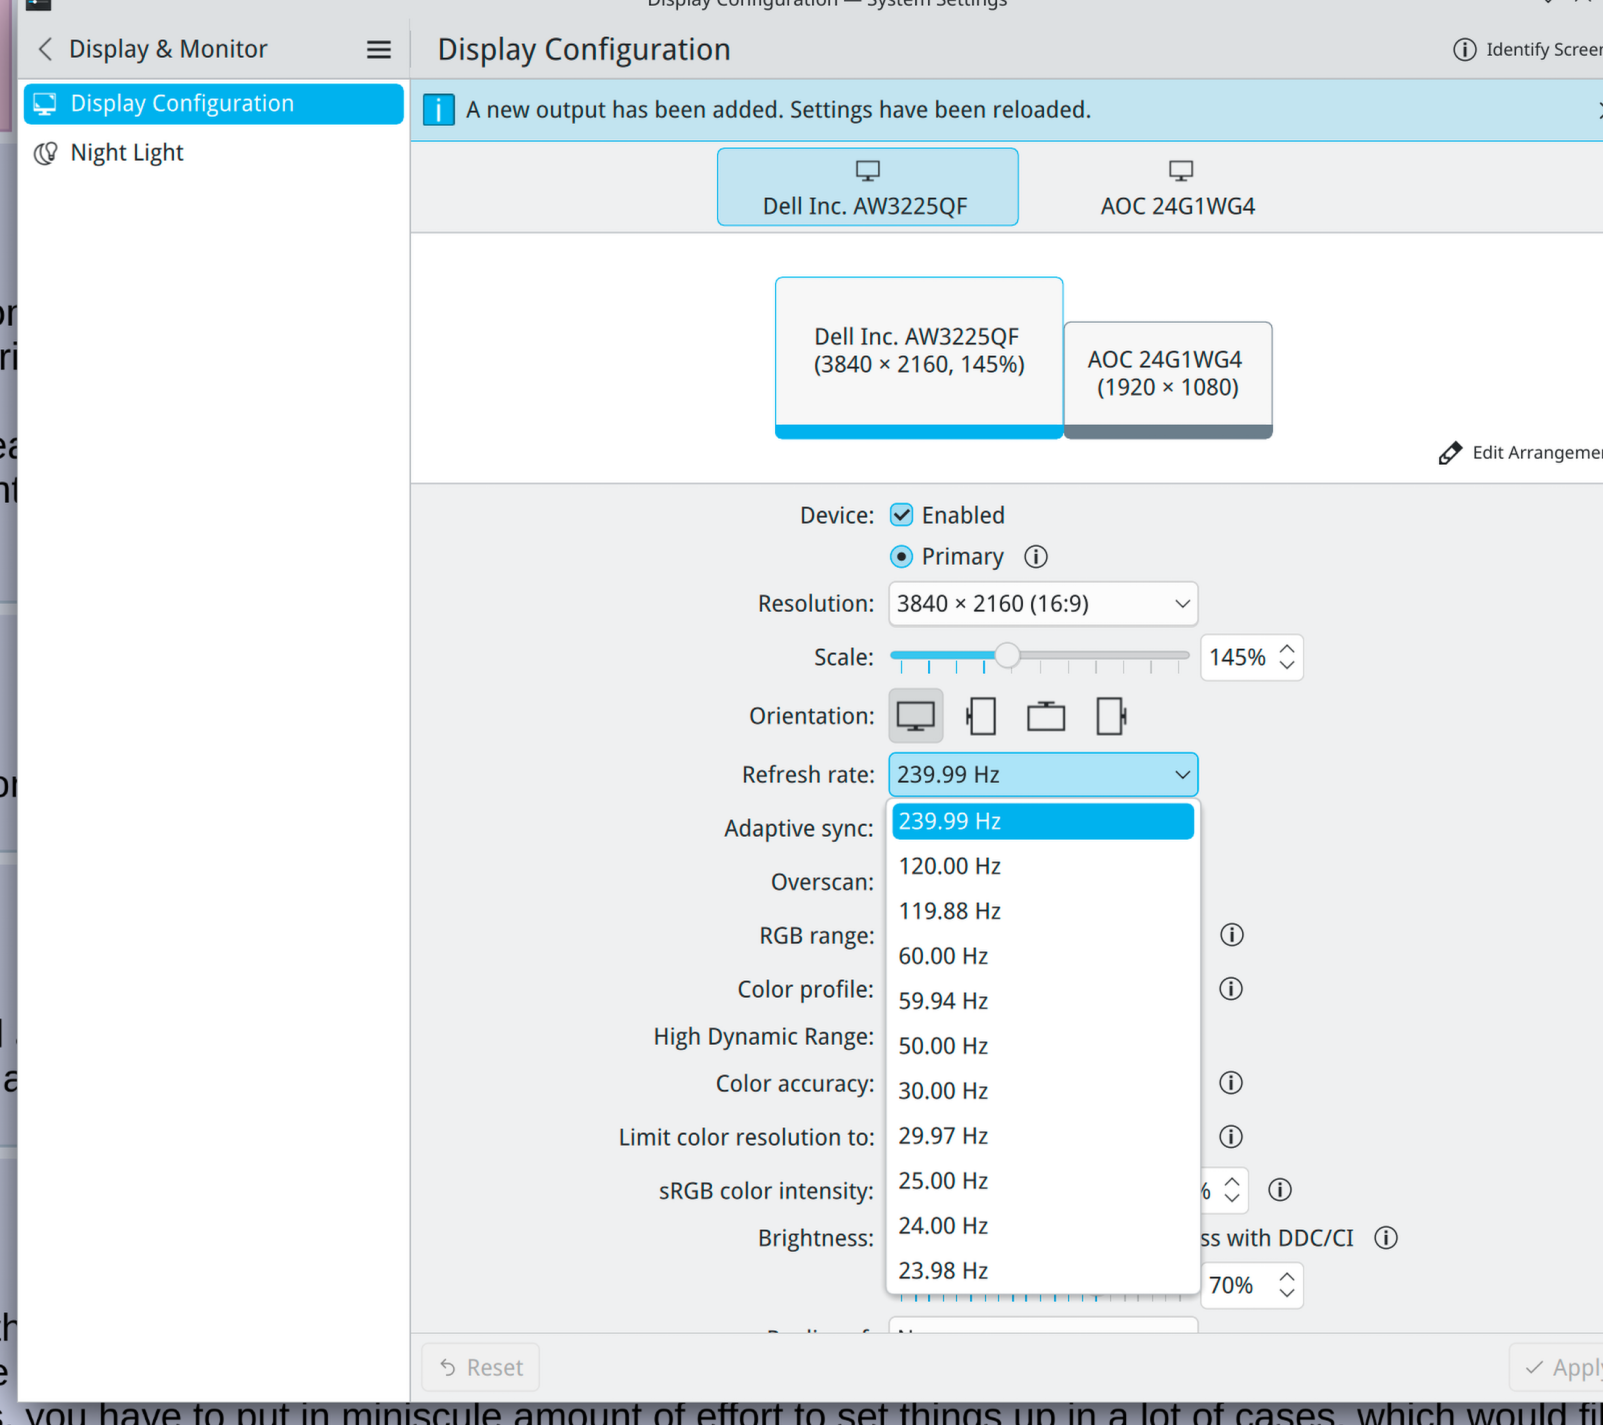
Task: Decrease scale with down arrow
Action: coord(1287,665)
